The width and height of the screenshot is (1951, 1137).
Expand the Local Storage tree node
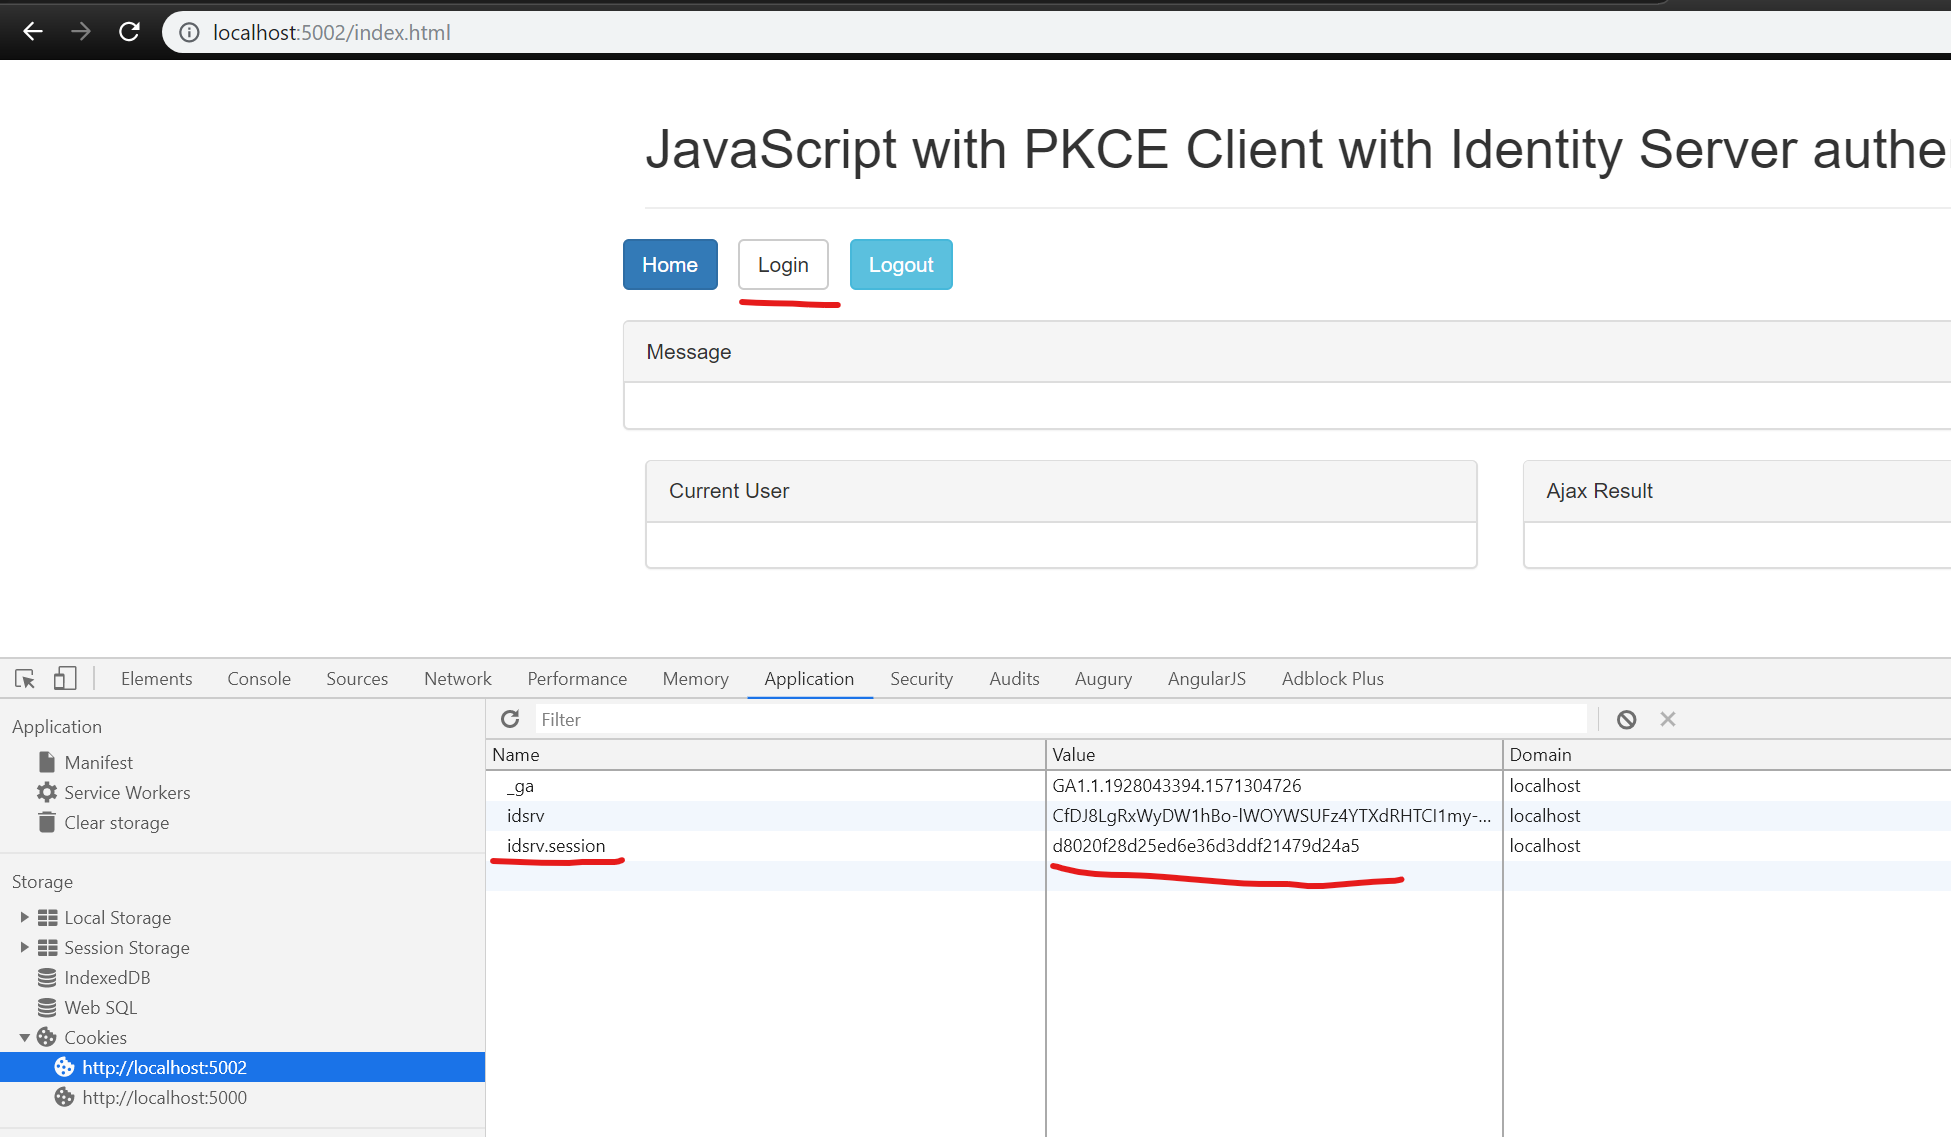[x=24, y=917]
